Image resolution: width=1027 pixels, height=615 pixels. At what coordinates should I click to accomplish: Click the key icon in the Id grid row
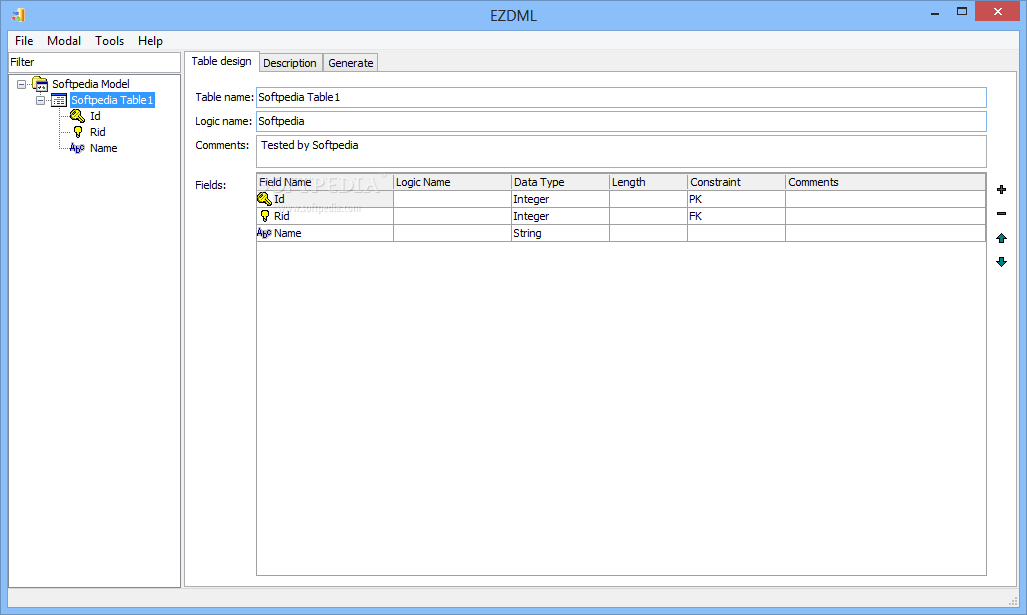click(264, 198)
